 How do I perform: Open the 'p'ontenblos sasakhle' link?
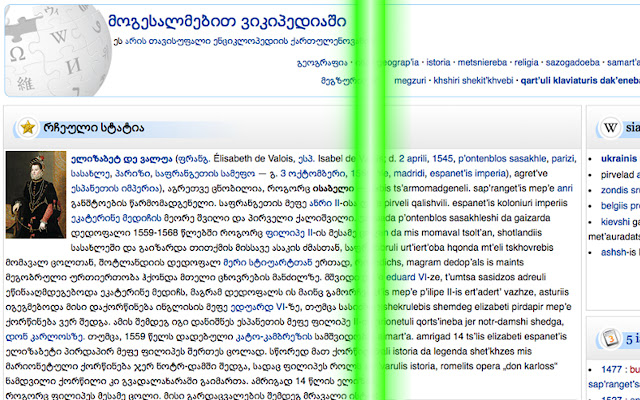503,159
